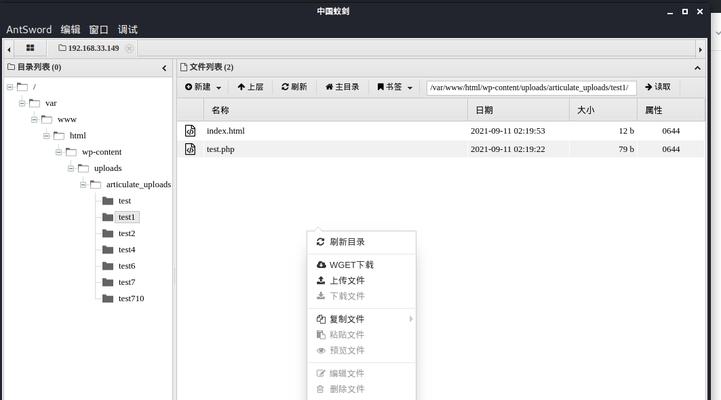Click the var folder icon
Screen dimensions: 721x400
[x=34, y=103]
